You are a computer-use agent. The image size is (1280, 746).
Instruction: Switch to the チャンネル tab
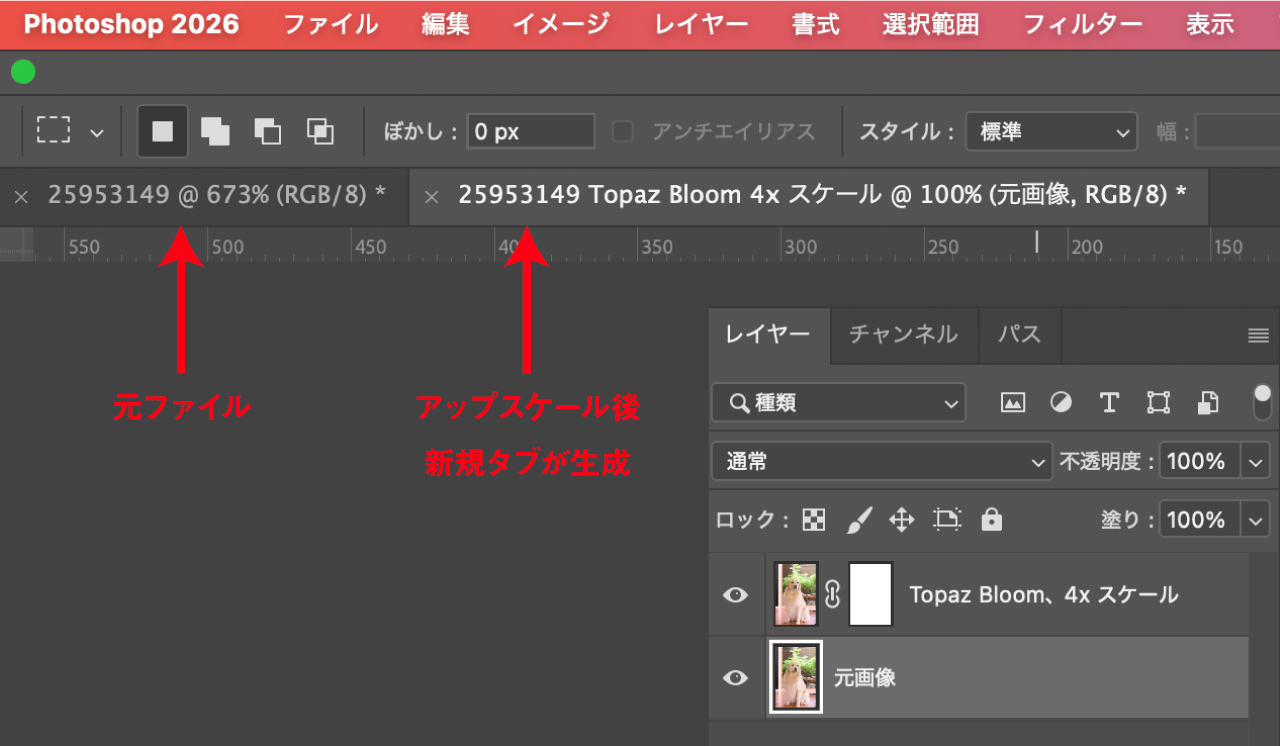click(903, 336)
